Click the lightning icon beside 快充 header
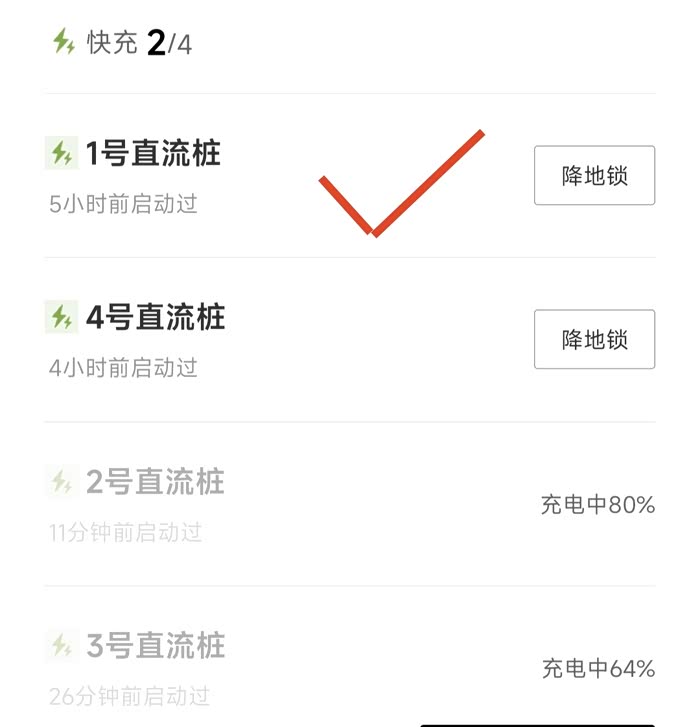Viewport: 700px width, 727px height. pos(64,42)
